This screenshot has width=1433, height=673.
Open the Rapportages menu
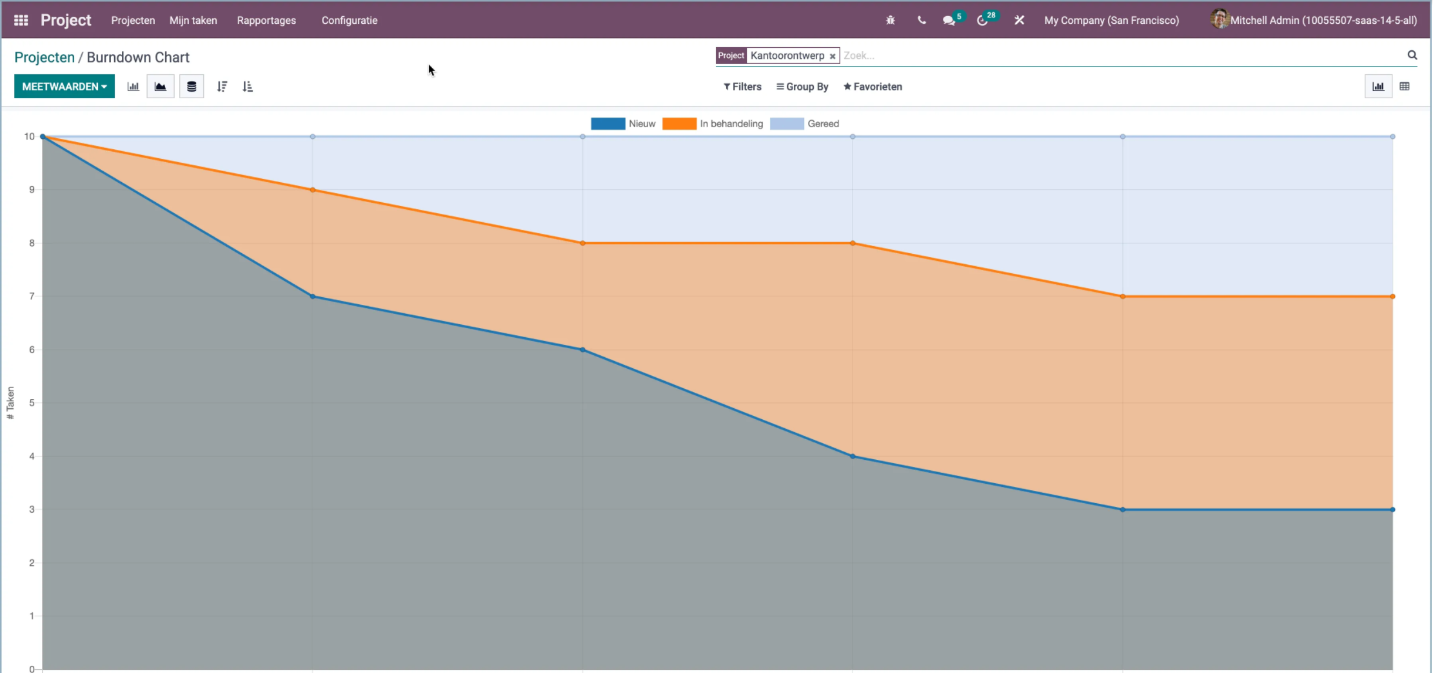tap(266, 20)
